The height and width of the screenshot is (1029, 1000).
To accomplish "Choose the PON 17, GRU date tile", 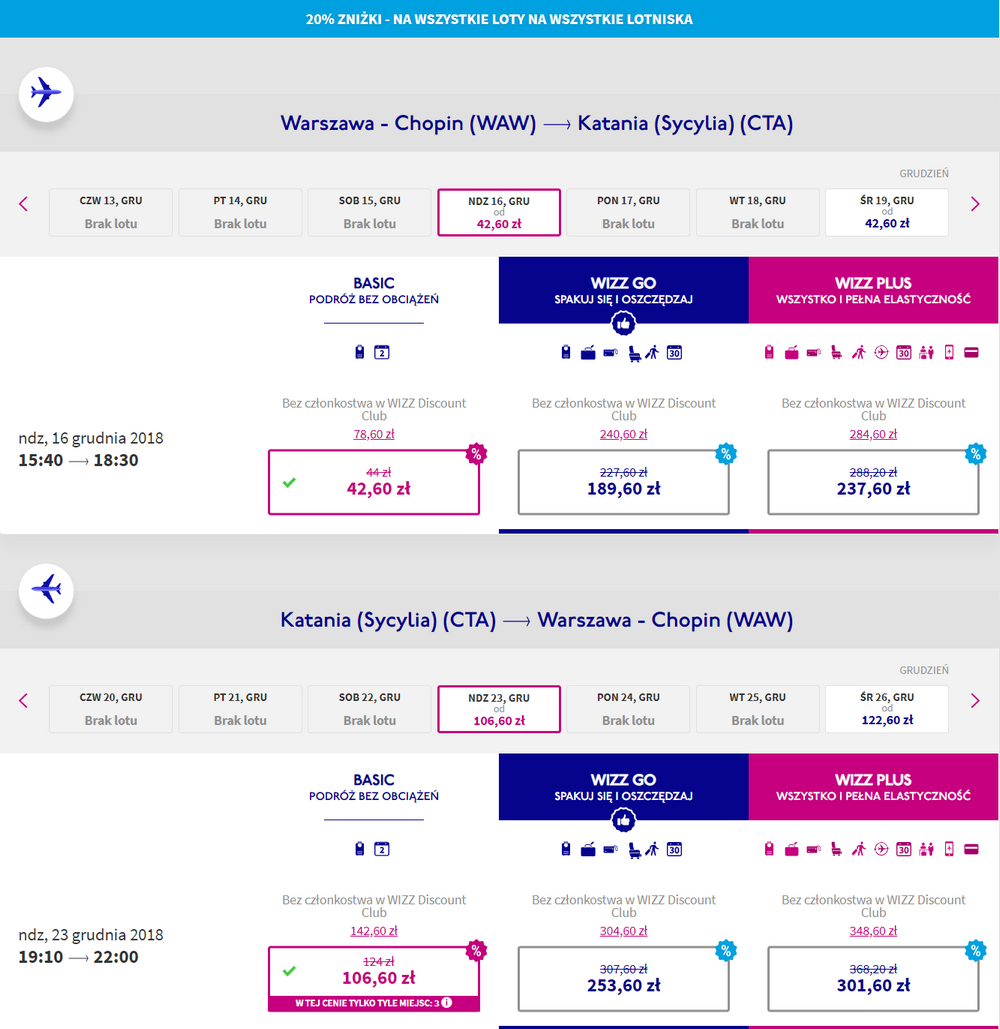I will click(628, 212).
